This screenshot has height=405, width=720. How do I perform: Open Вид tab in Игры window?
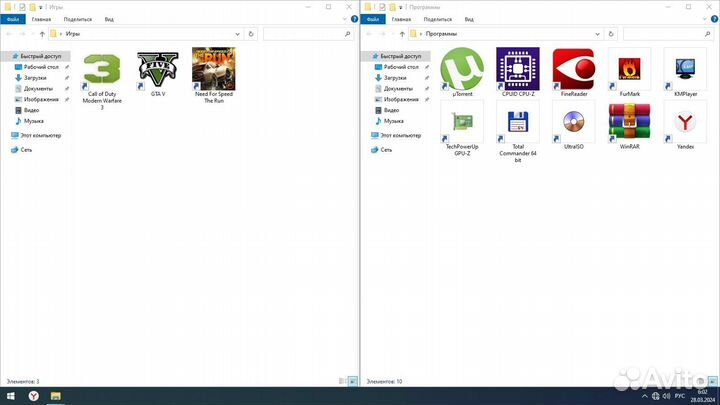point(109,19)
